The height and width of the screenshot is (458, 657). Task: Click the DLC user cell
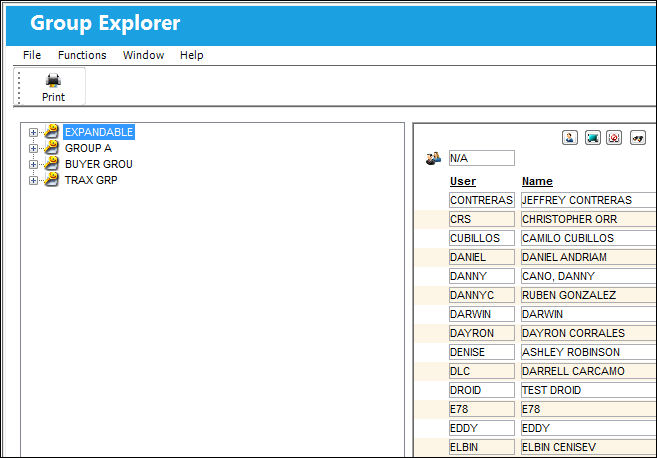pyautogui.click(x=482, y=371)
